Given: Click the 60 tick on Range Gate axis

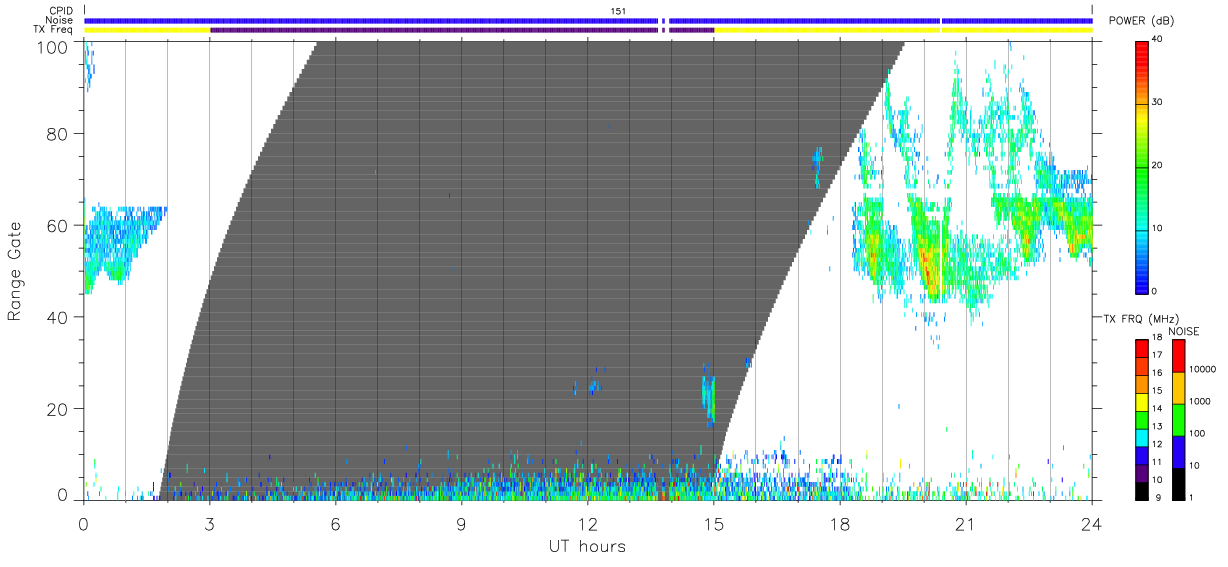Looking at the screenshot, I should tap(58, 225).
